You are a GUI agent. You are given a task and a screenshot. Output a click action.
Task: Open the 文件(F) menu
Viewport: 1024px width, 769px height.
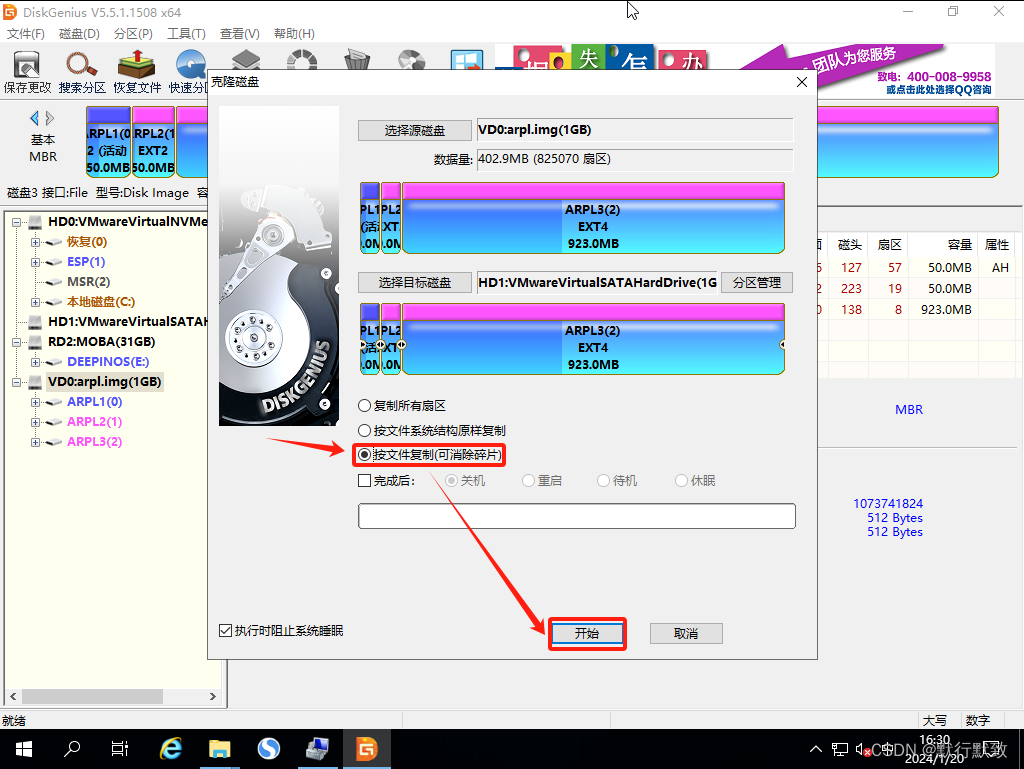(25, 33)
